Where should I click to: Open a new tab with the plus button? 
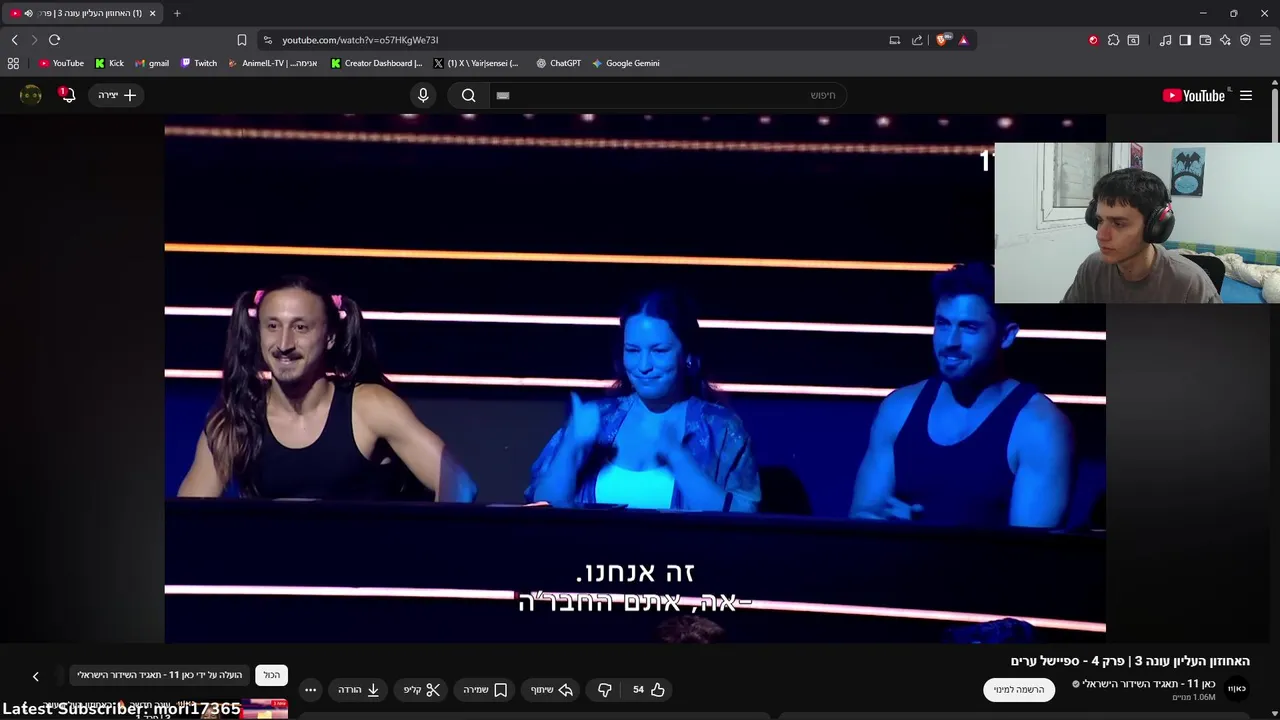[177, 13]
